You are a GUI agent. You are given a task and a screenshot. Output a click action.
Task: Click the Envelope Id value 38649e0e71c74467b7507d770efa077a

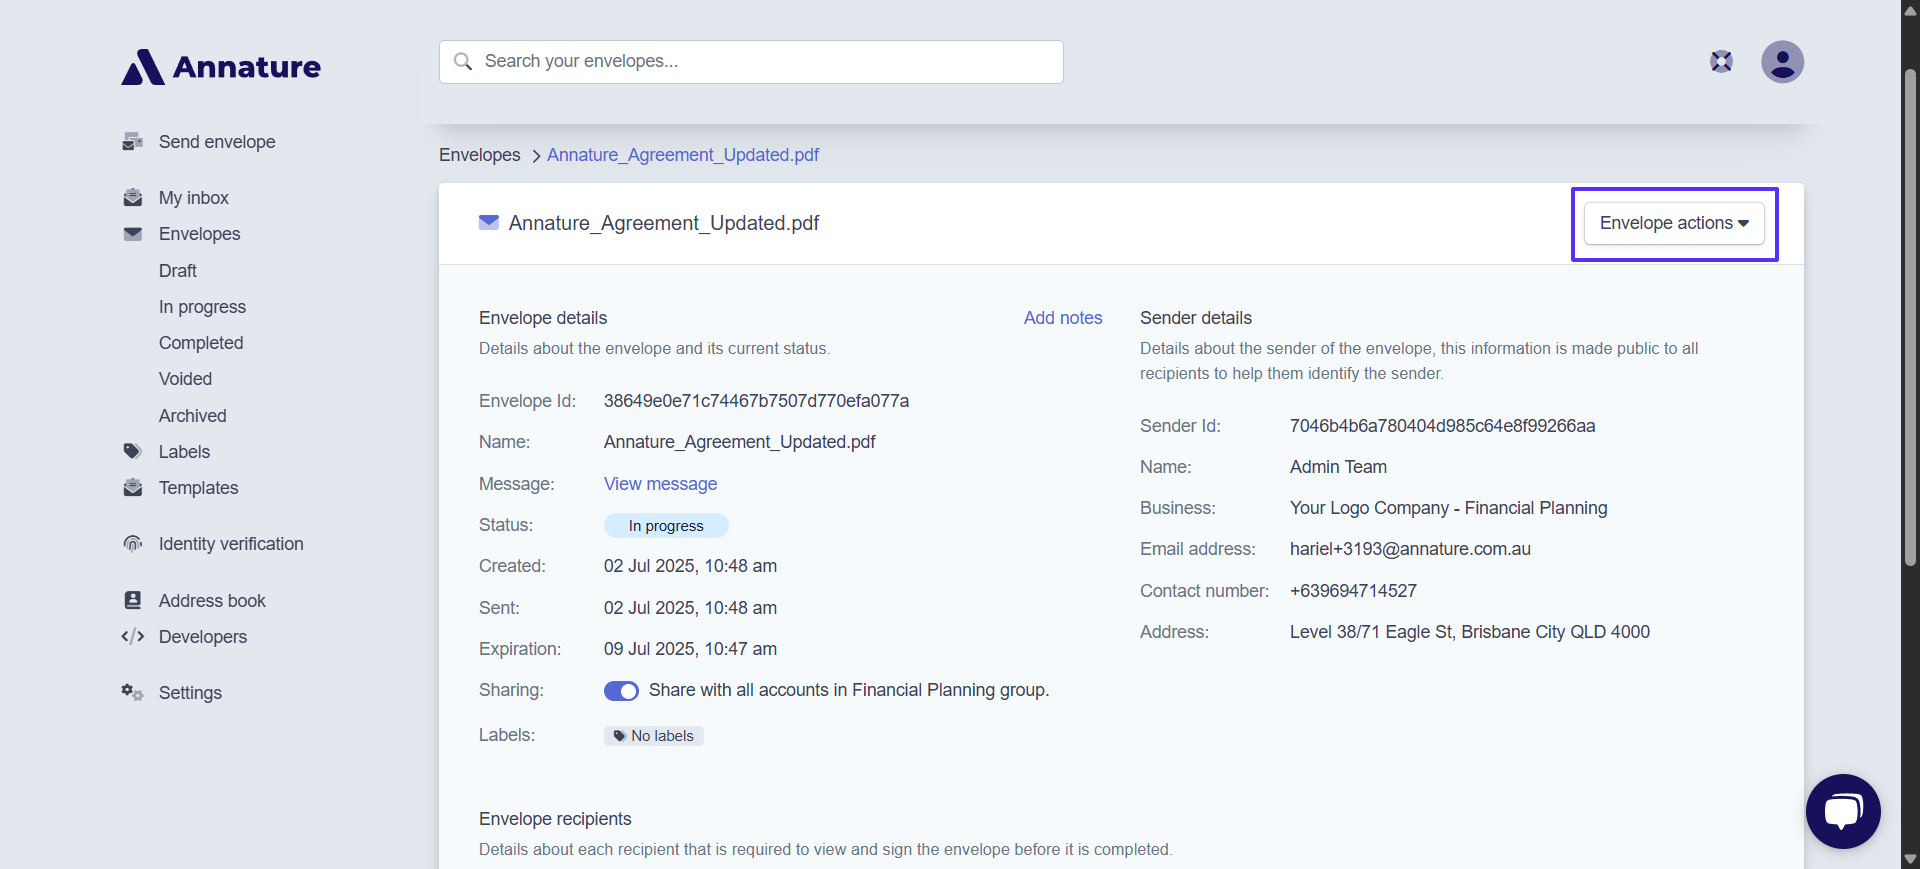pos(756,401)
